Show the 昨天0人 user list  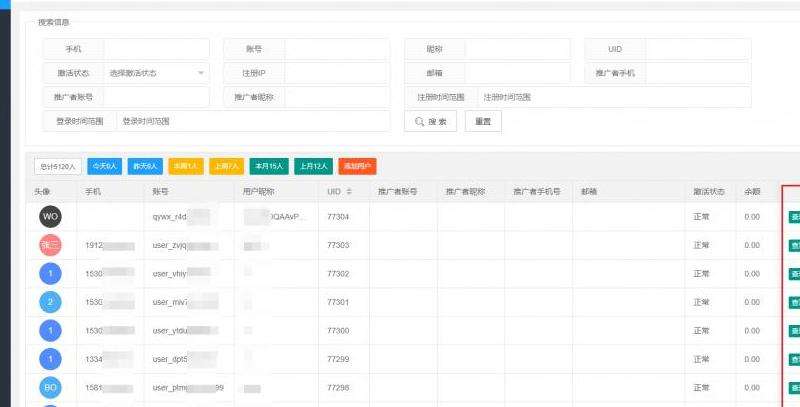[x=146, y=166]
